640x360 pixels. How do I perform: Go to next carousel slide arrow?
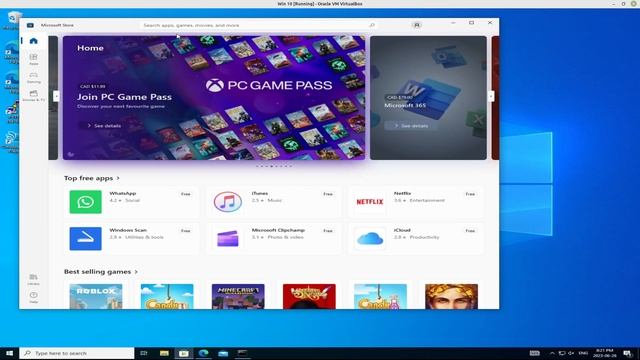pyautogui.click(x=491, y=96)
